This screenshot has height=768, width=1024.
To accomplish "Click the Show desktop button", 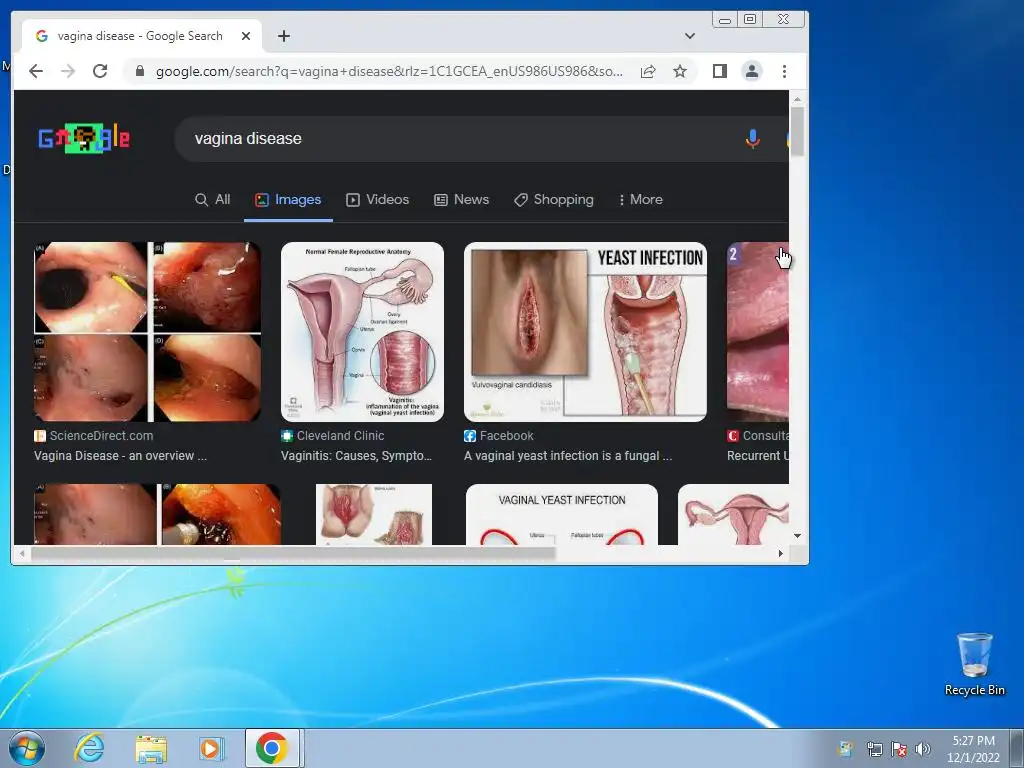I will (x=1017, y=748).
